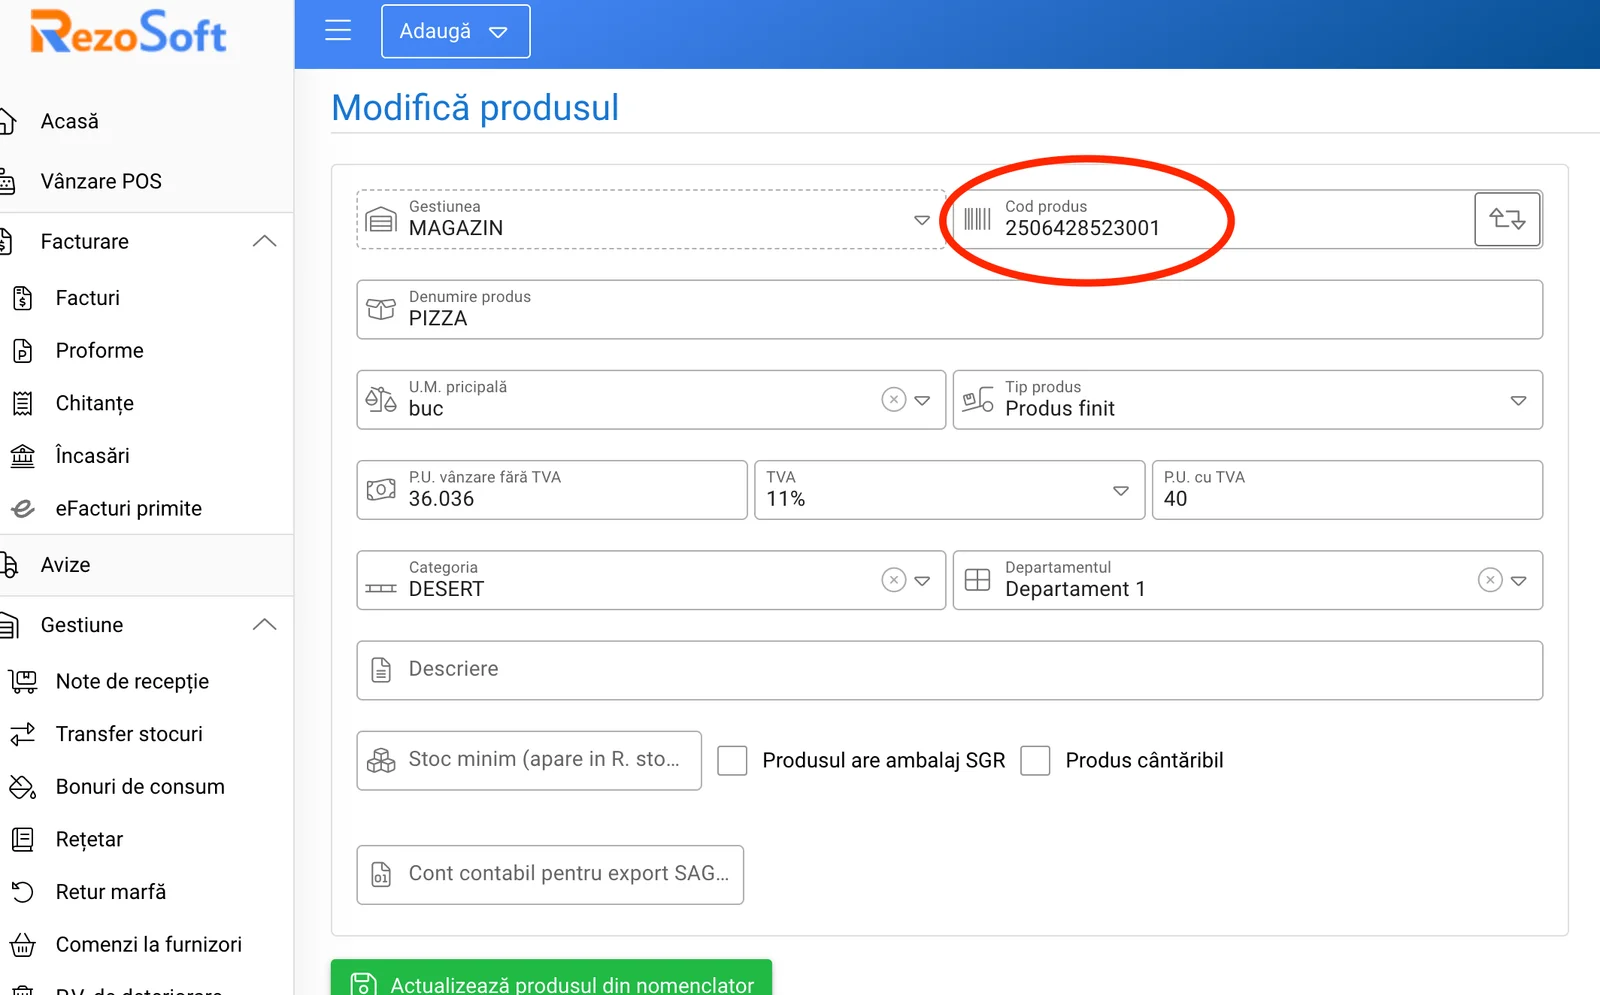Screen dimensions: 1600x995
Task: Click the barcode icon in Cod produs
Action: [977, 219]
